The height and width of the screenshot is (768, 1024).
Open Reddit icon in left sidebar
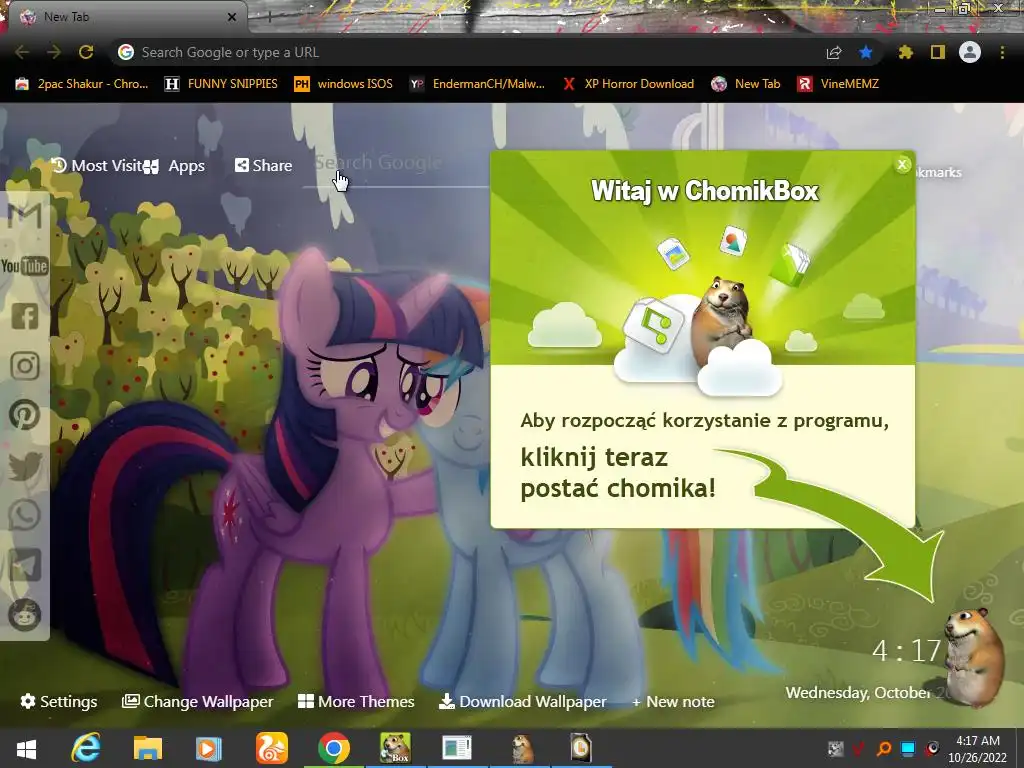(x=25, y=615)
